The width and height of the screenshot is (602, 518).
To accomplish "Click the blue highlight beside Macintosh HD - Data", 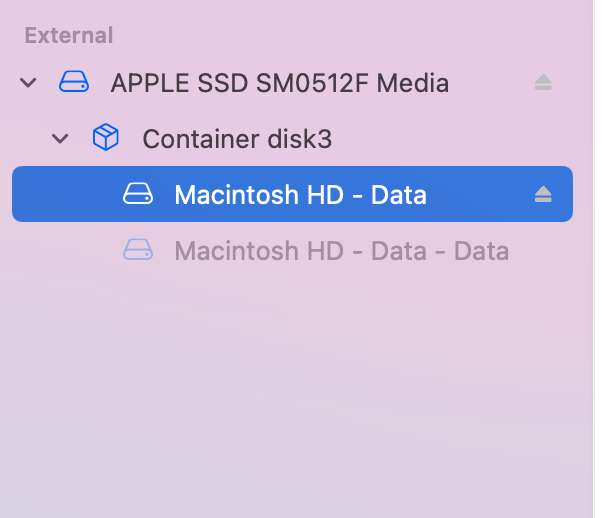I will 480,194.
